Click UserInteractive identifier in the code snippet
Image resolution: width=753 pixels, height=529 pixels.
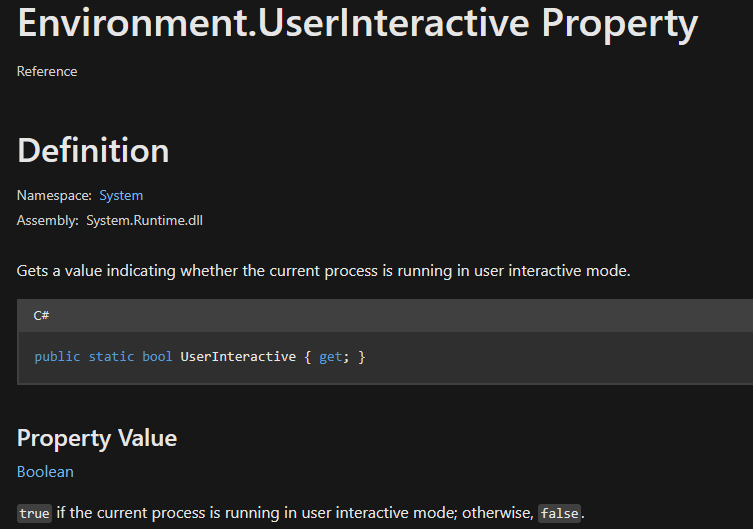pyautogui.click(x=238, y=357)
